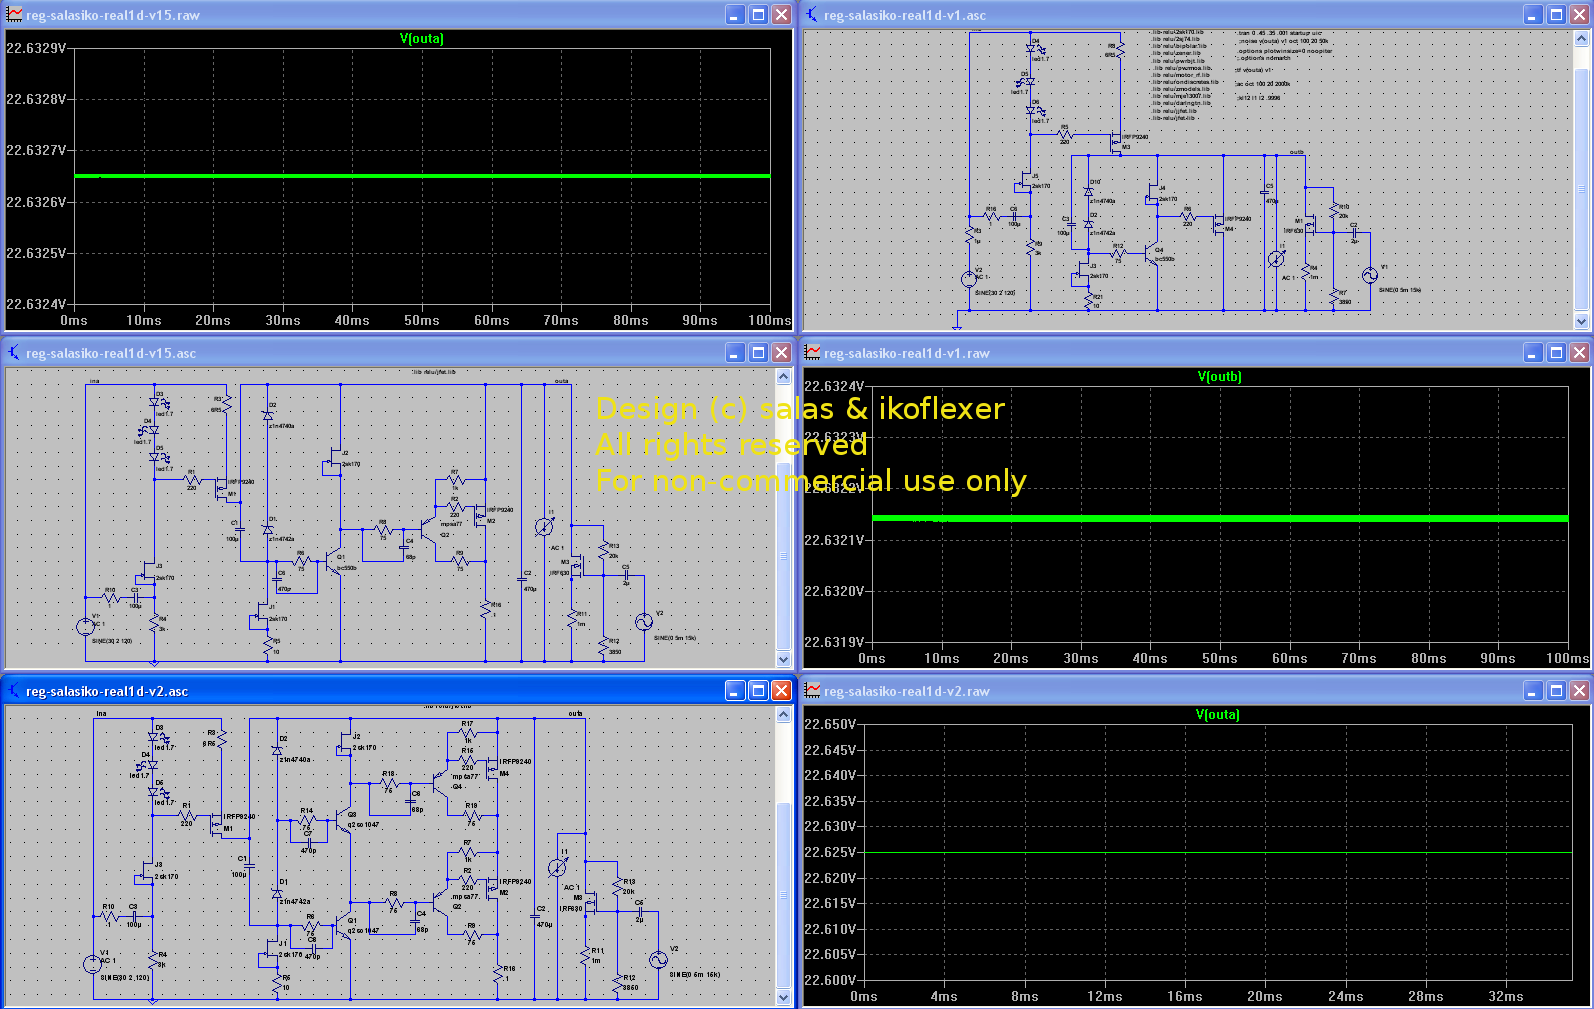The image size is (1594, 1009).
Task: Click 22.6324V top axis label in v1.raw plot
Action: pos(834,386)
